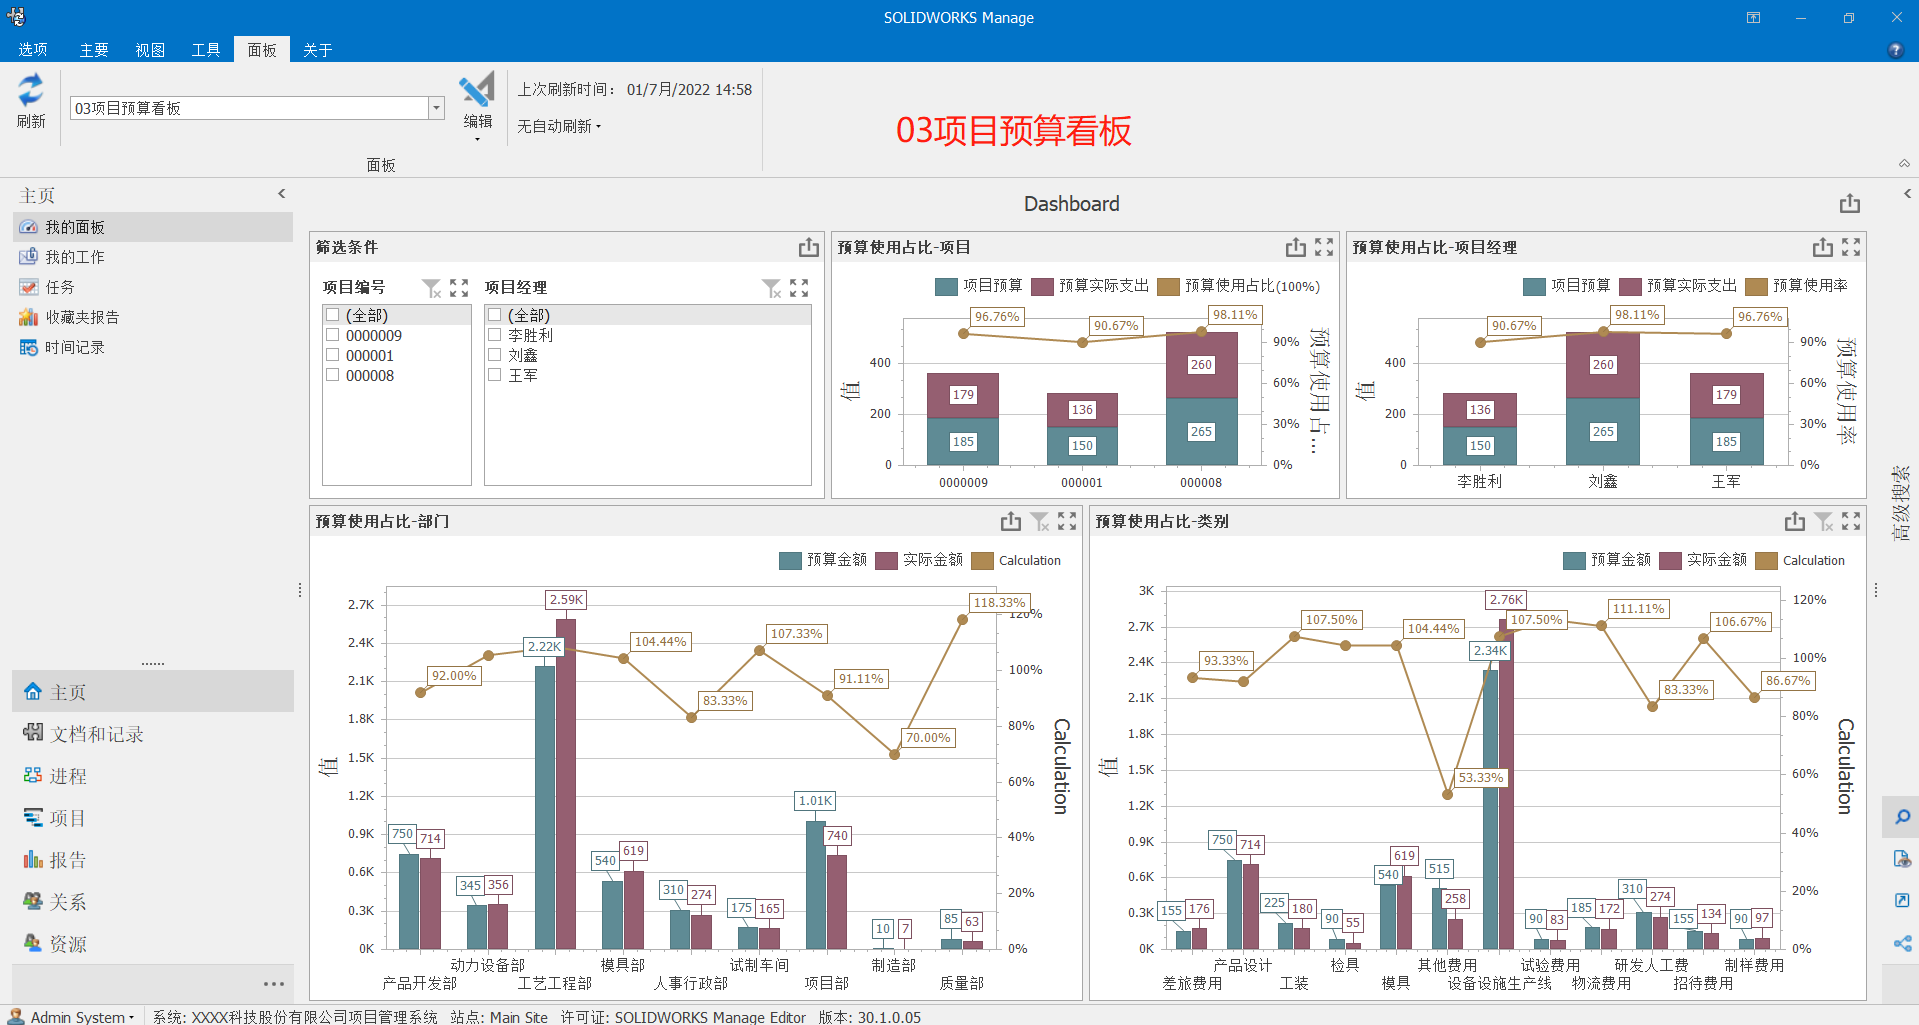Tick the 李胜利 project manager checkbox
The width and height of the screenshot is (1919, 1025).
[x=494, y=336]
